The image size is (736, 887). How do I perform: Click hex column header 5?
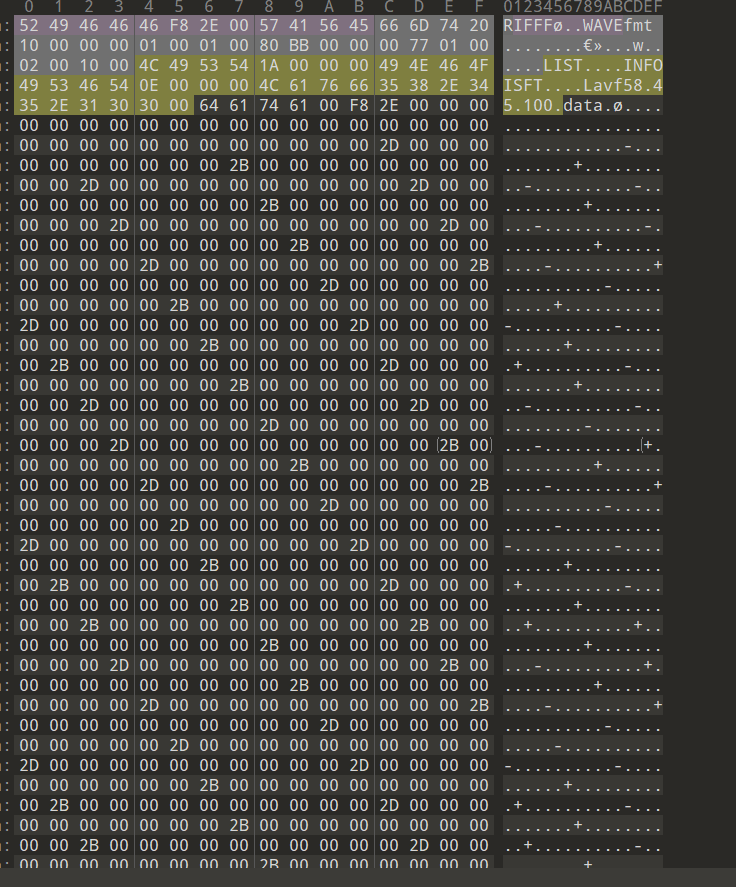178,7
